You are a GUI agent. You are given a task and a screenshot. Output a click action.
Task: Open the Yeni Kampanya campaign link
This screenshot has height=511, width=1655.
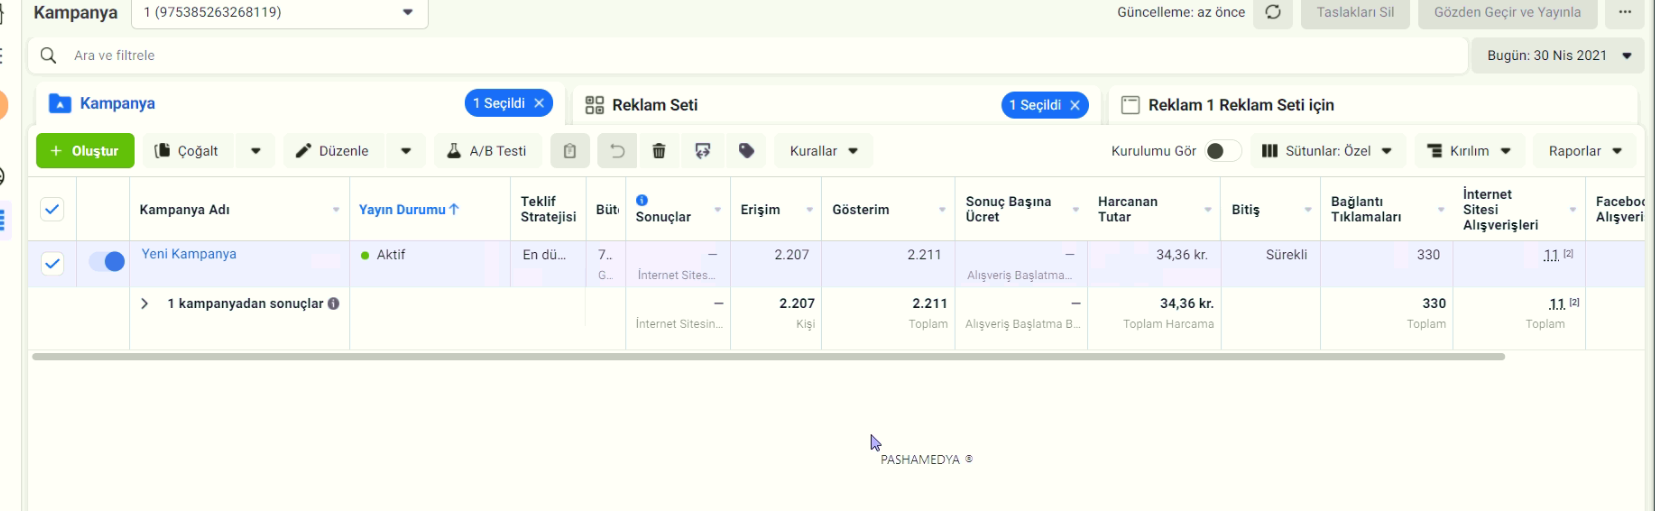pyautogui.click(x=189, y=254)
